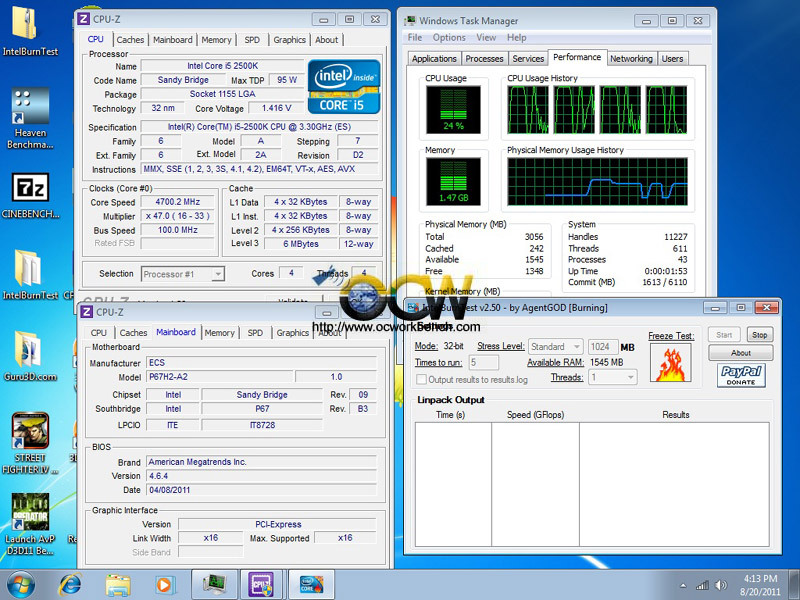Image resolution: width=800 pixels, height=600 pixels.
Task: Click the CPU-Z title bar Z icon, top window
Action: click(x=84, y=19)
